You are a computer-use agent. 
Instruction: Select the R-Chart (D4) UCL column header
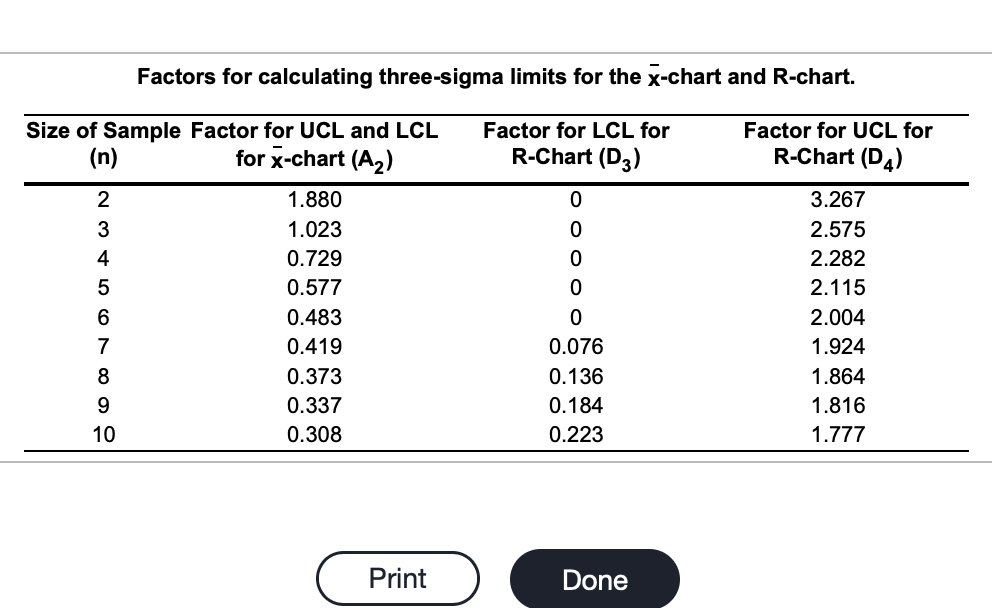(x=837, y=144)
